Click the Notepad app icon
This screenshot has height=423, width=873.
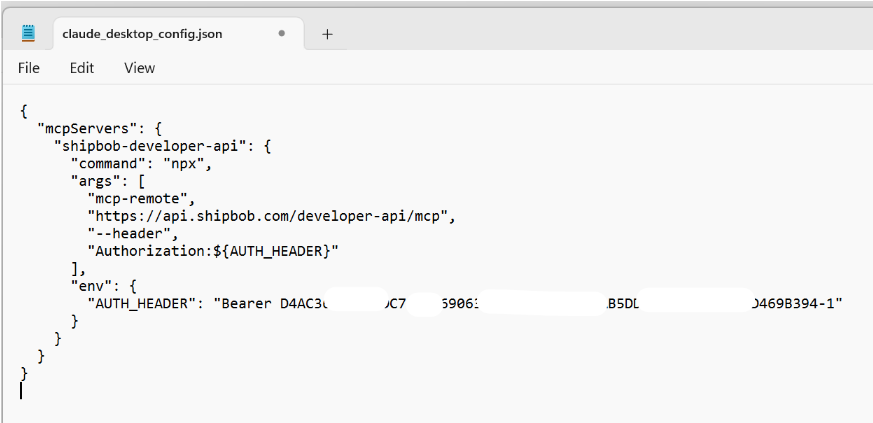coord(28,33)
